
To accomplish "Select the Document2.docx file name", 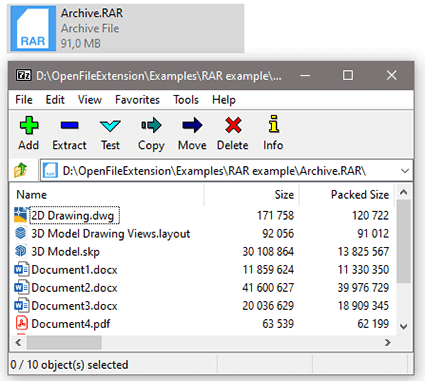I will click(74, 288).
